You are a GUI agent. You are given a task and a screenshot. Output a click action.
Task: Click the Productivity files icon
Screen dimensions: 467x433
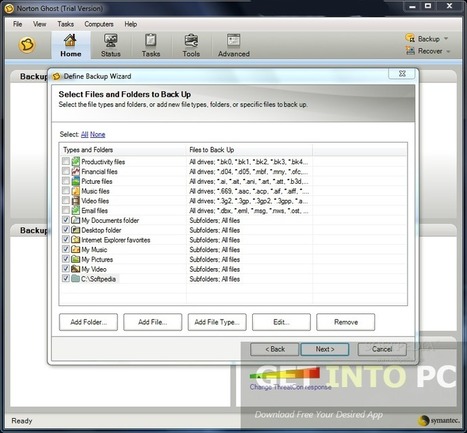coord(76,162)
